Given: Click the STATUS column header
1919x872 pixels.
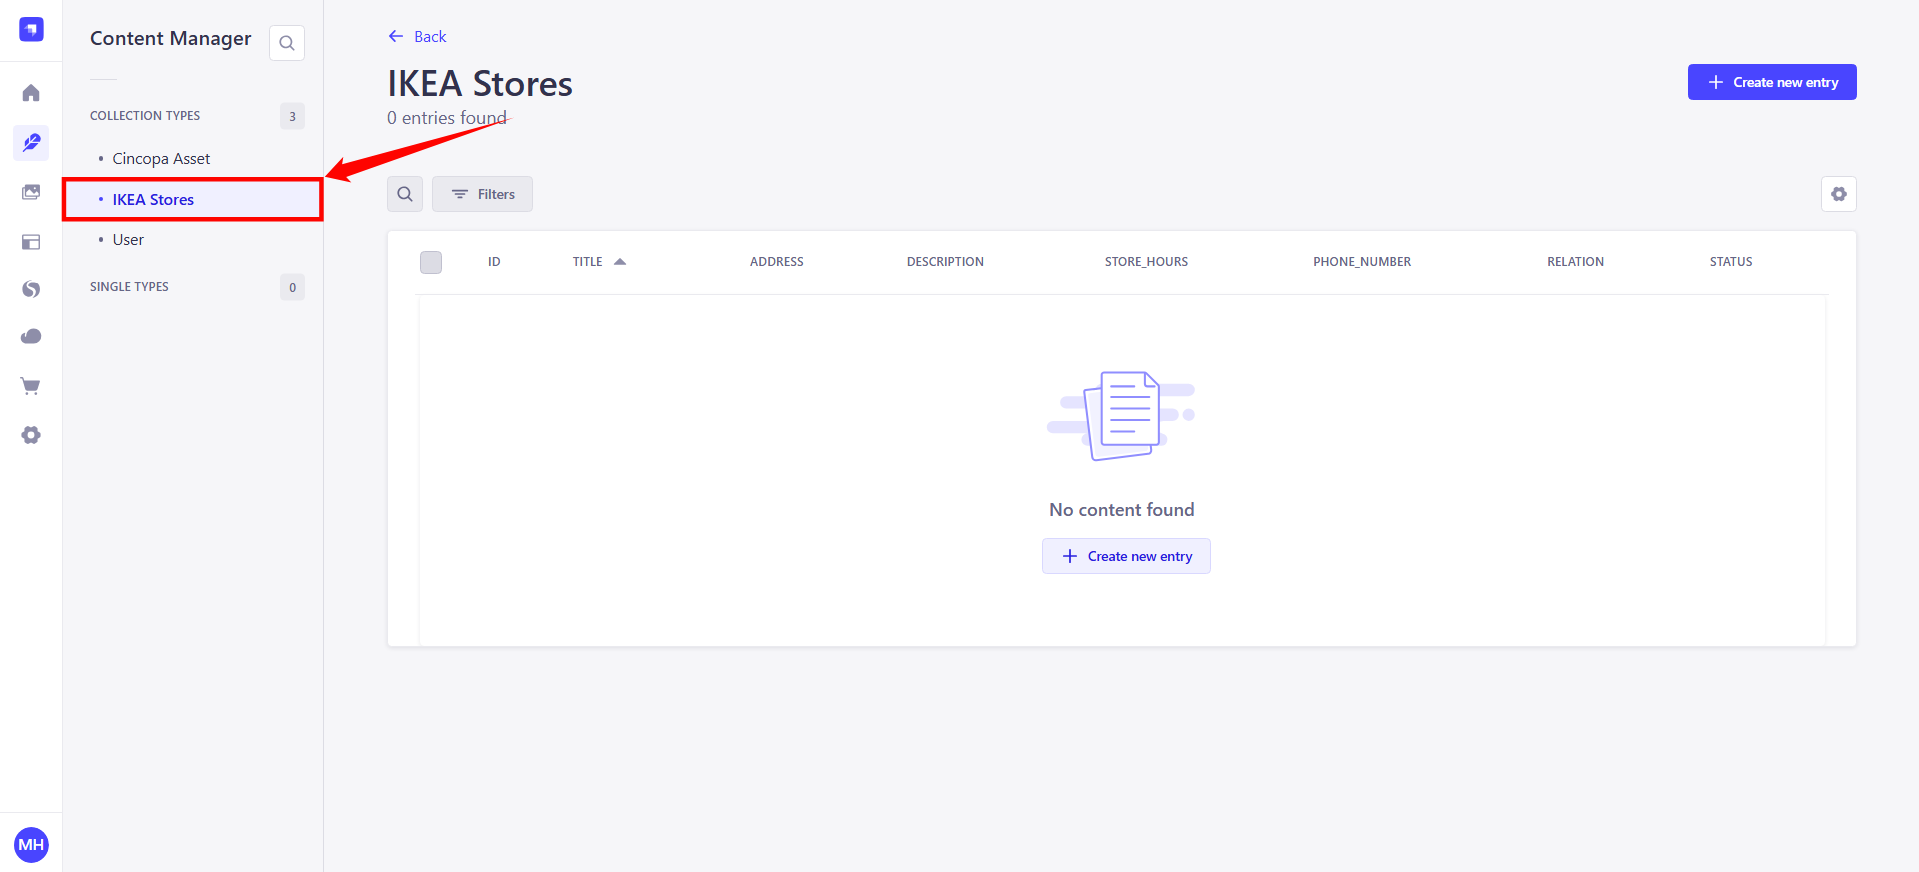Looking at the screenshot, I should [x=1731, y=262].
